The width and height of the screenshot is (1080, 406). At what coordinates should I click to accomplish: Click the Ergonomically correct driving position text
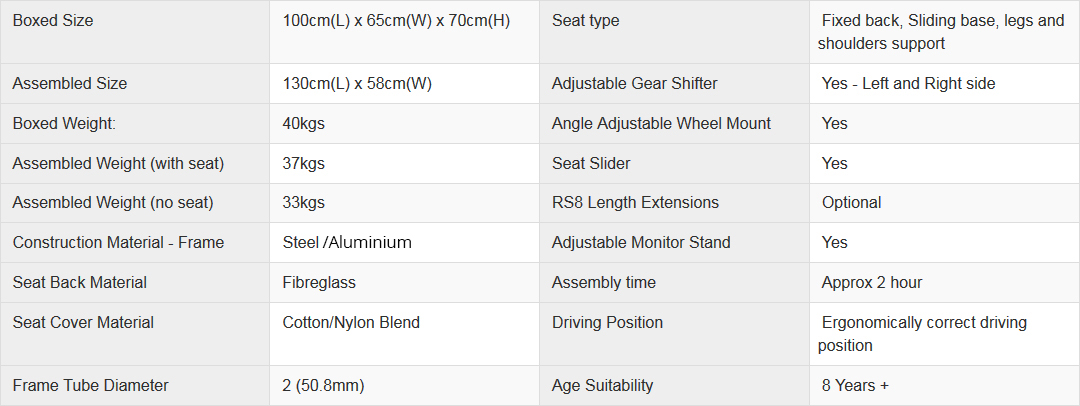tap(922, 334)
